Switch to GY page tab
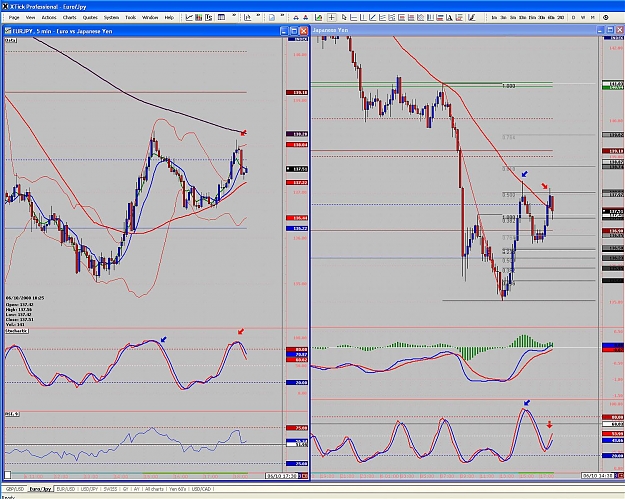This screenshot has height=499, width=625. point(126,489)
